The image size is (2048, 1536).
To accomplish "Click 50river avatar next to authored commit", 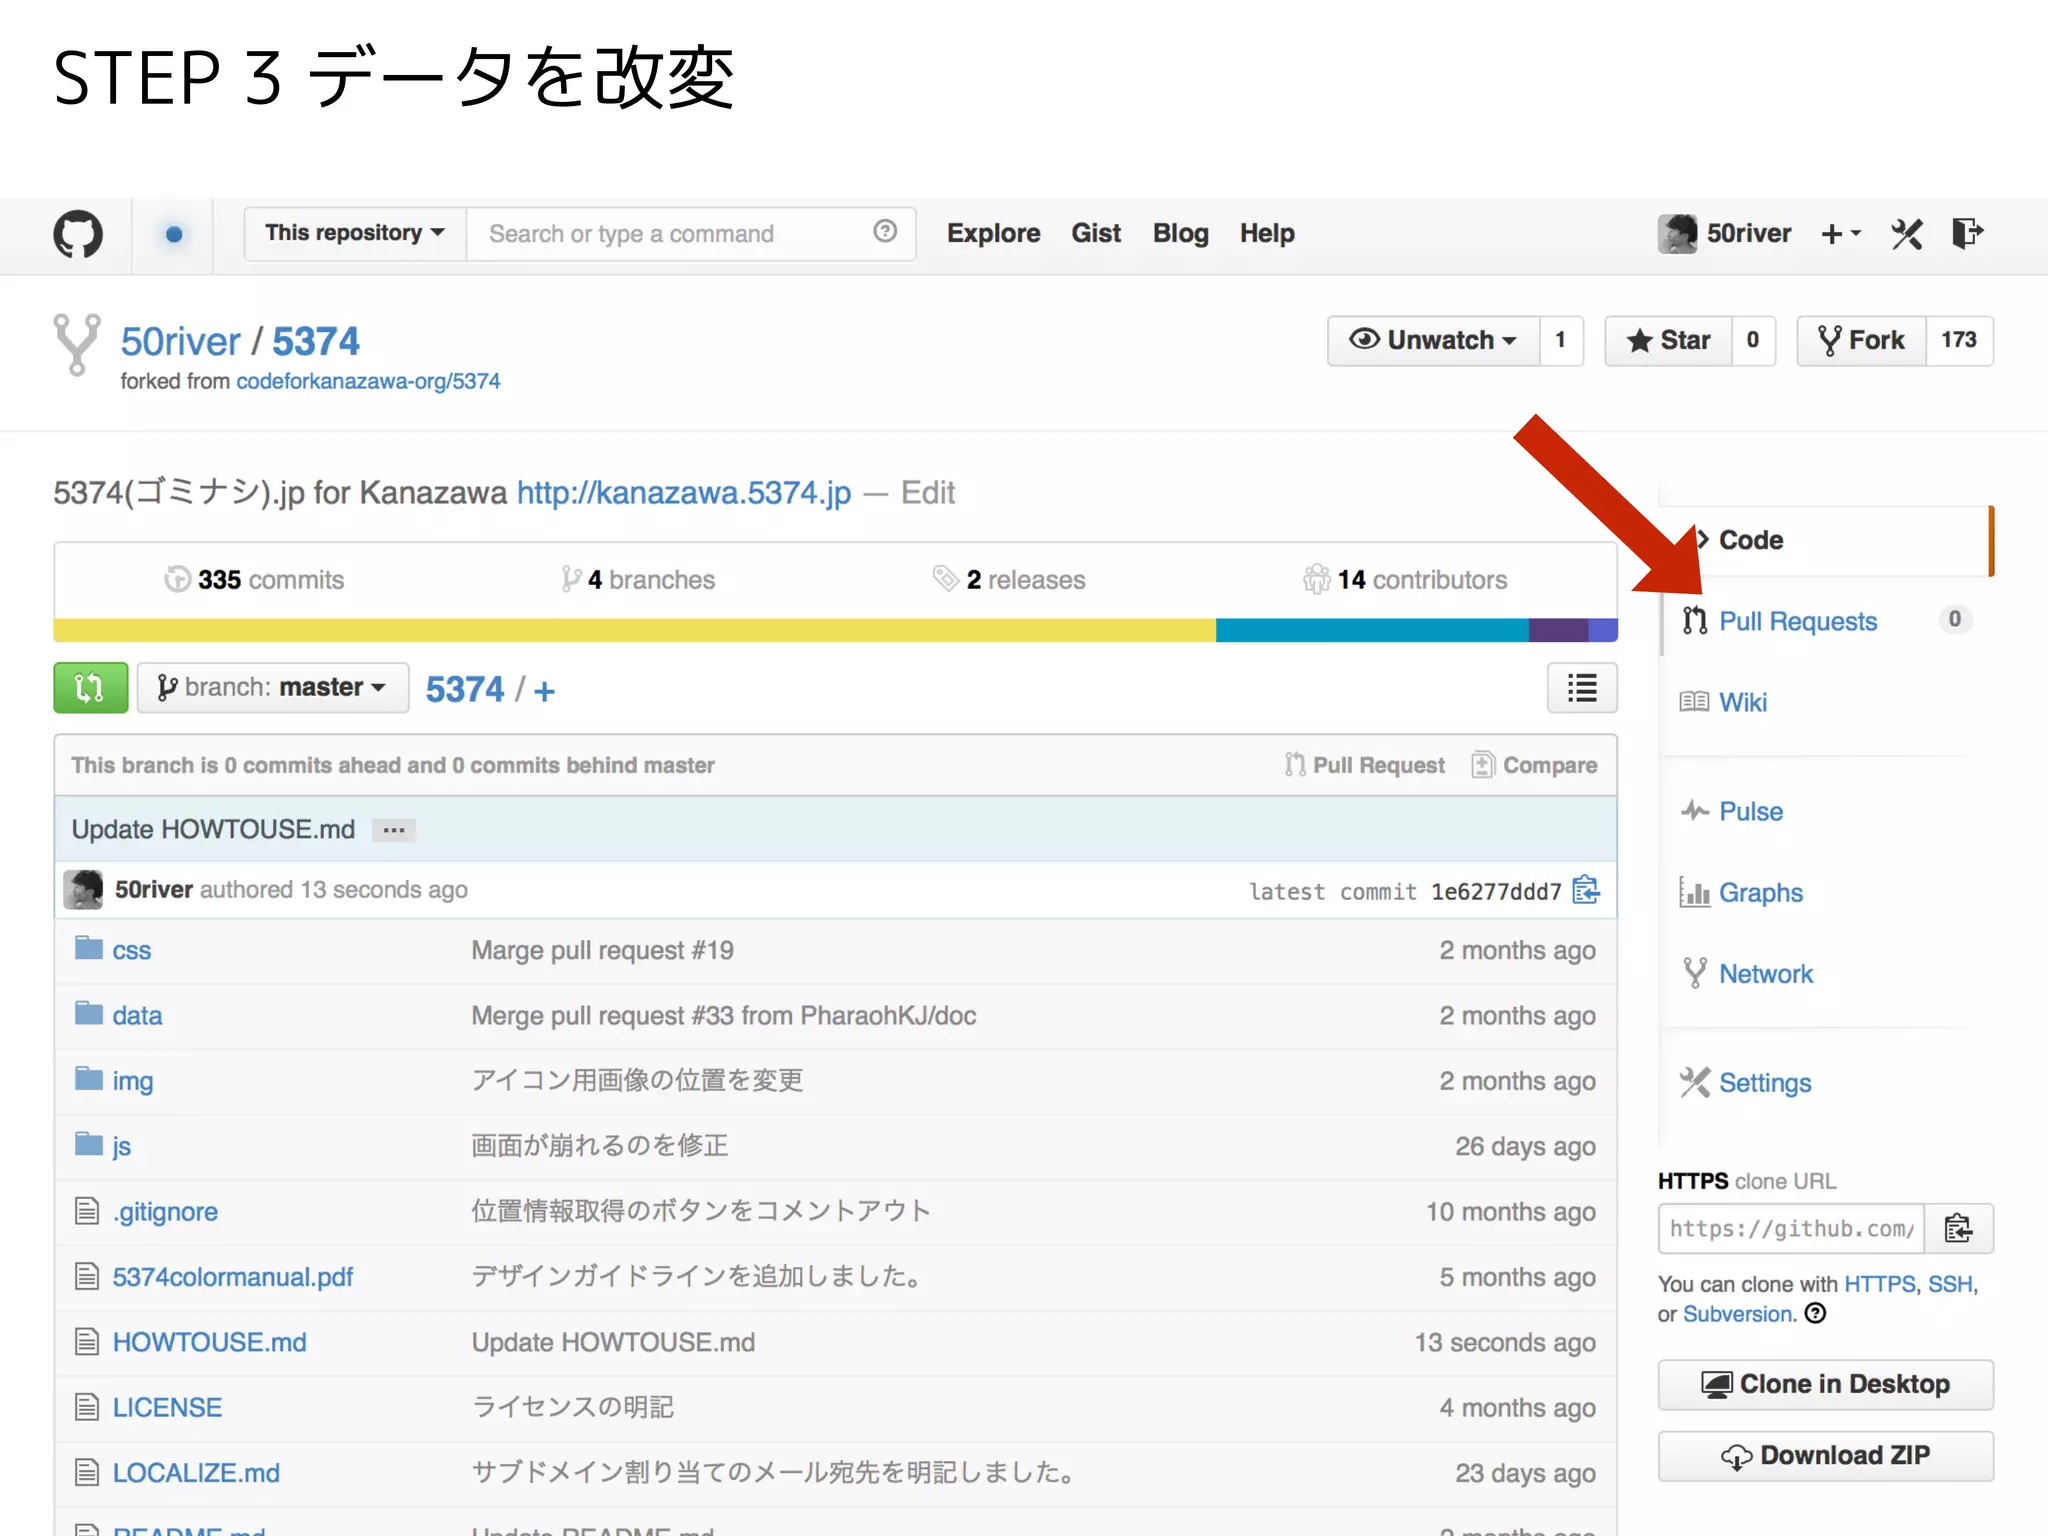I will tap(83, 889).
